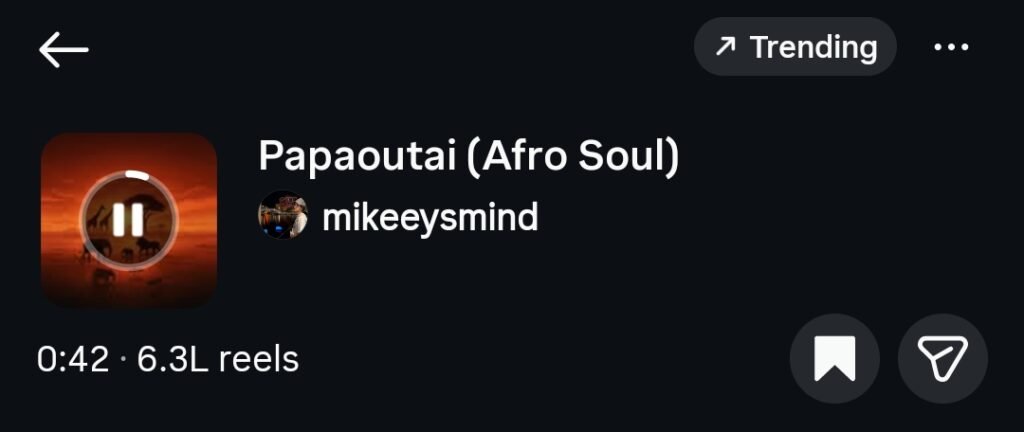Tap the Trending label text

pos(813,47)
